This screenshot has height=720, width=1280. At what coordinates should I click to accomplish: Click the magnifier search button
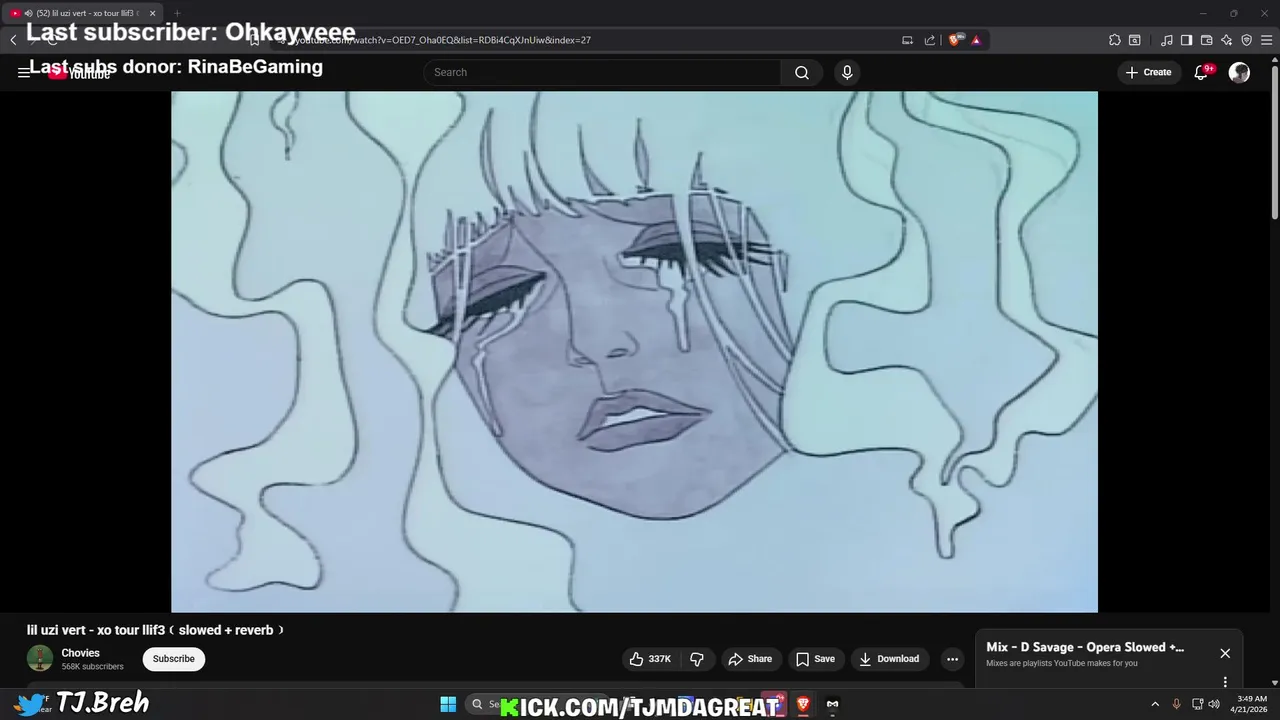point(802,72)
